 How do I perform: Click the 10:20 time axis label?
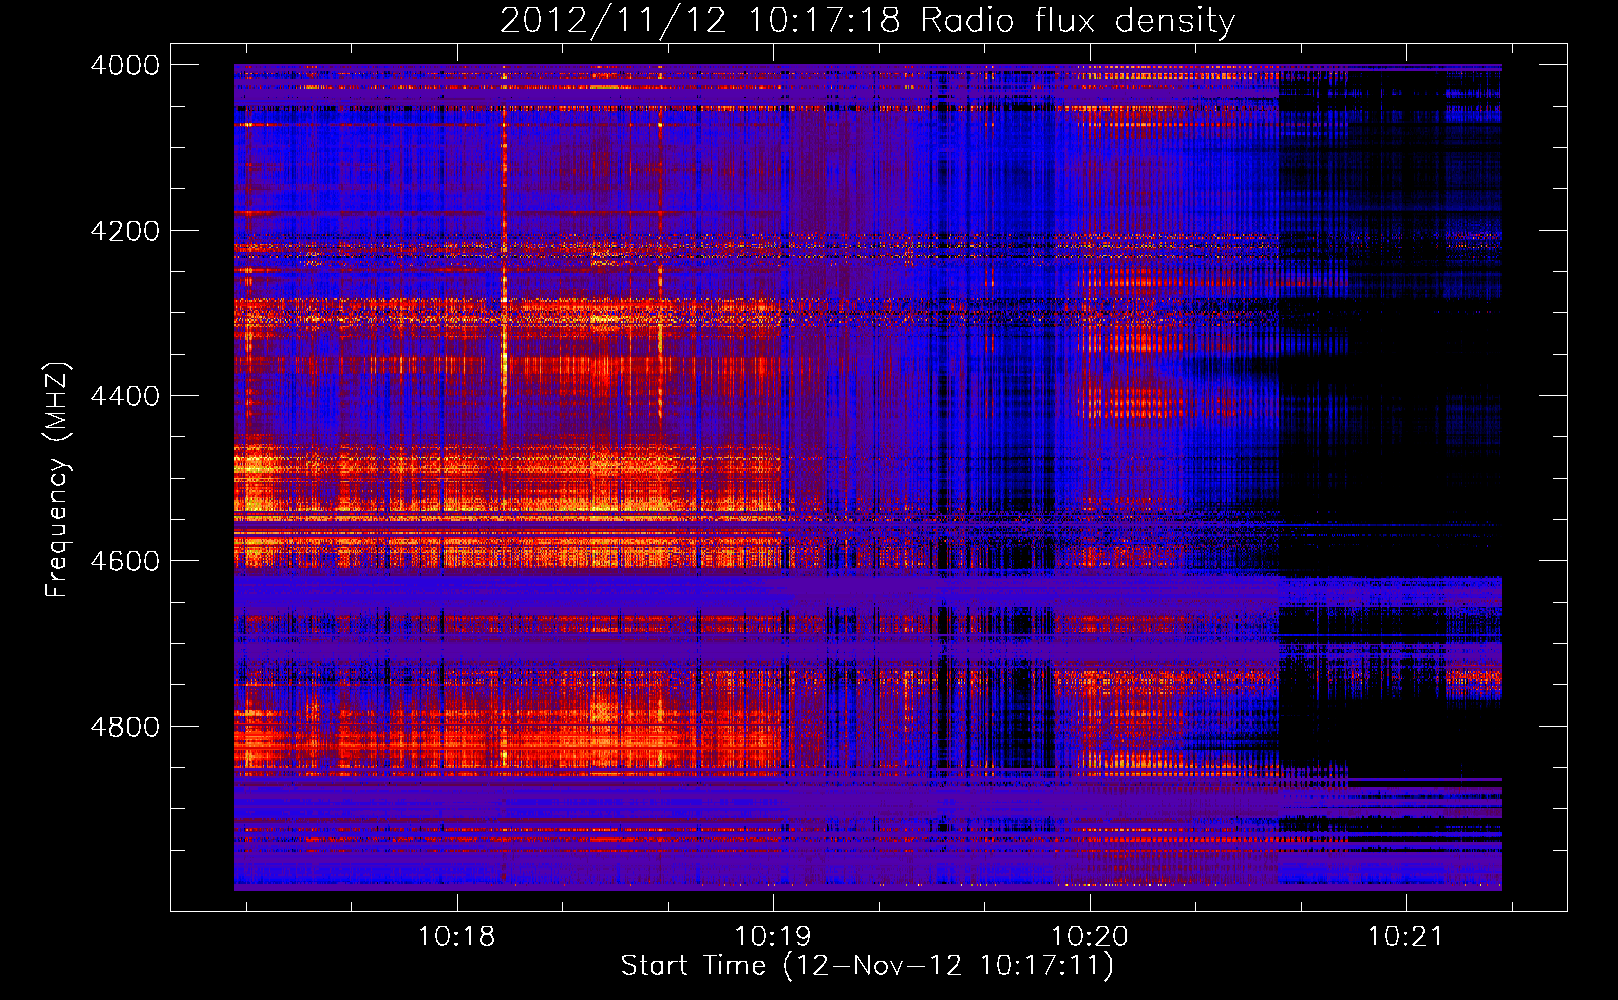click(x=1089, y=937)
